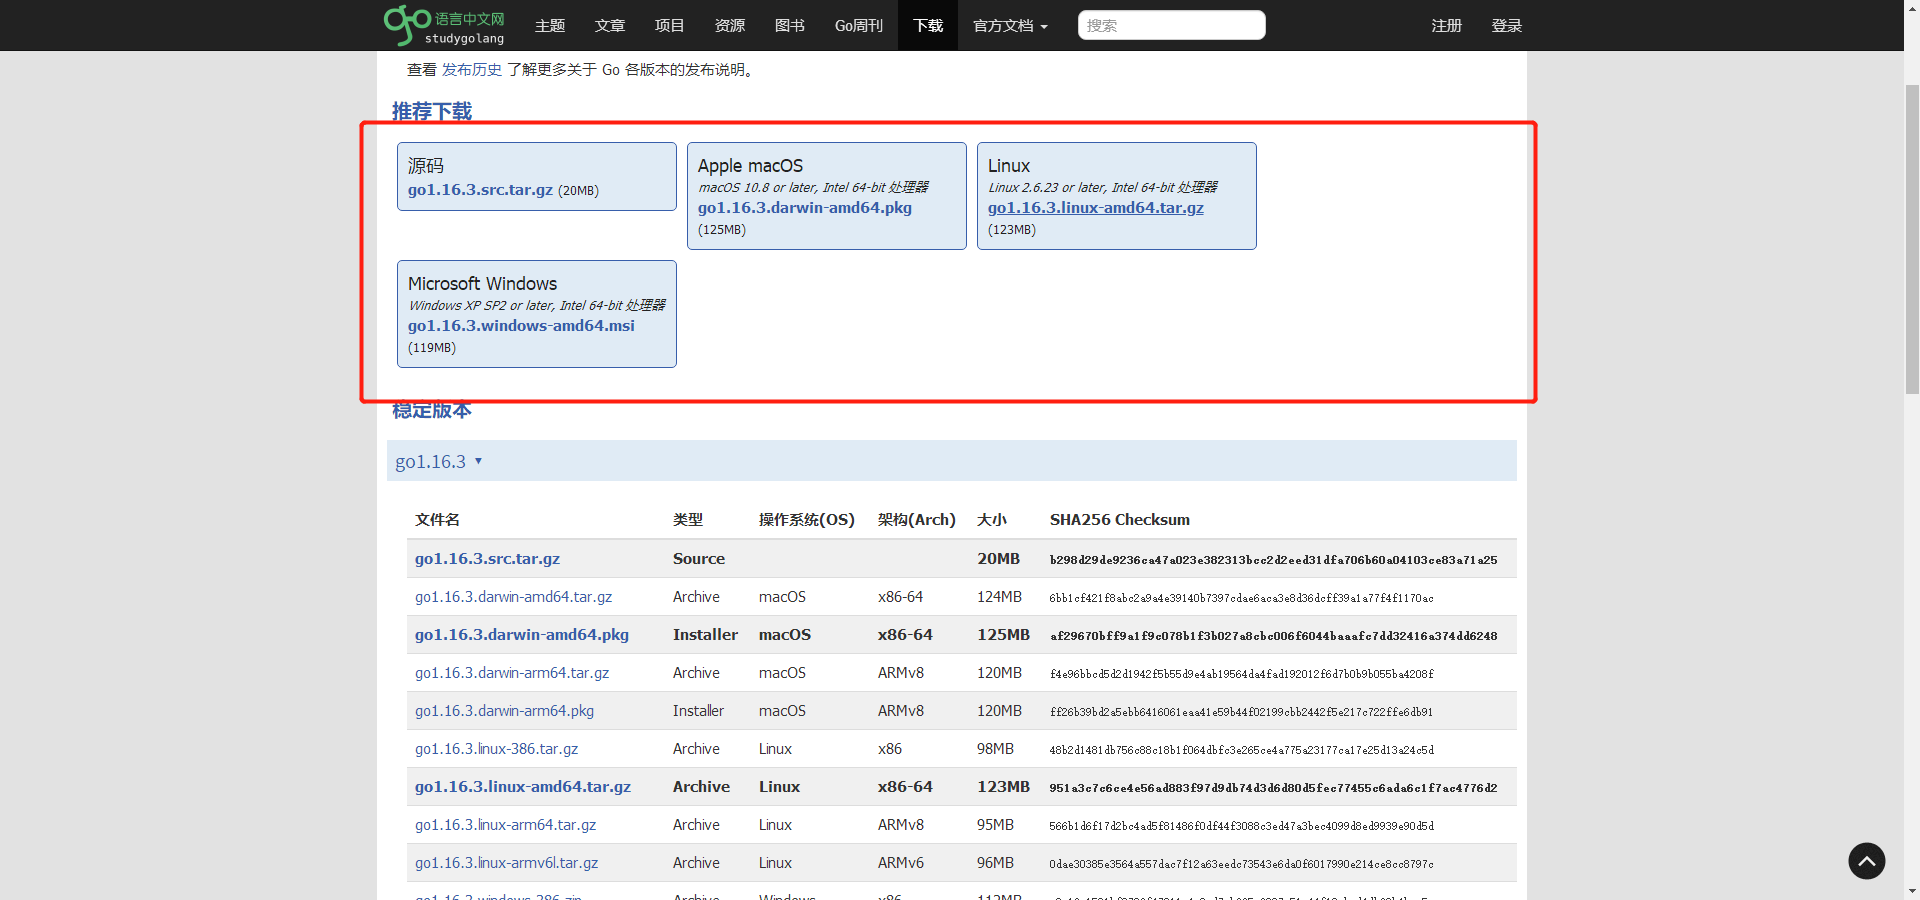The image size is (1920, 900).
Task: Click go1.16.3.src.tar.gz in the file table
Action: coord(487,559)
